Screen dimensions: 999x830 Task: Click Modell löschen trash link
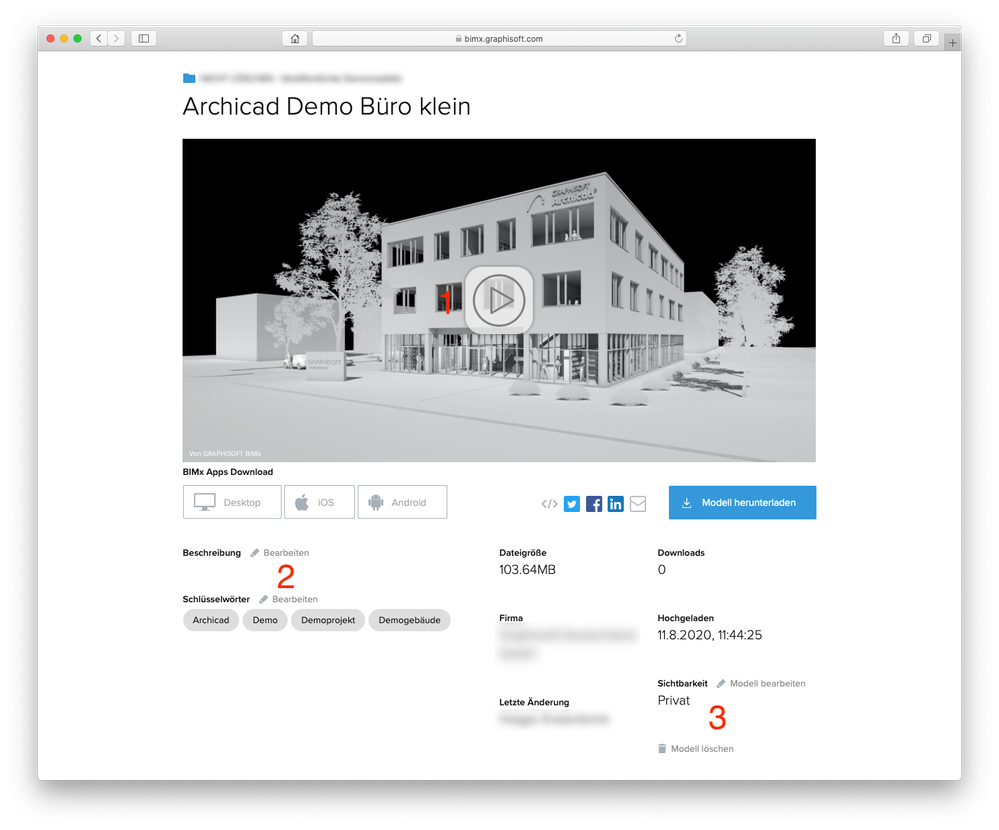click(x=696, y=748)
